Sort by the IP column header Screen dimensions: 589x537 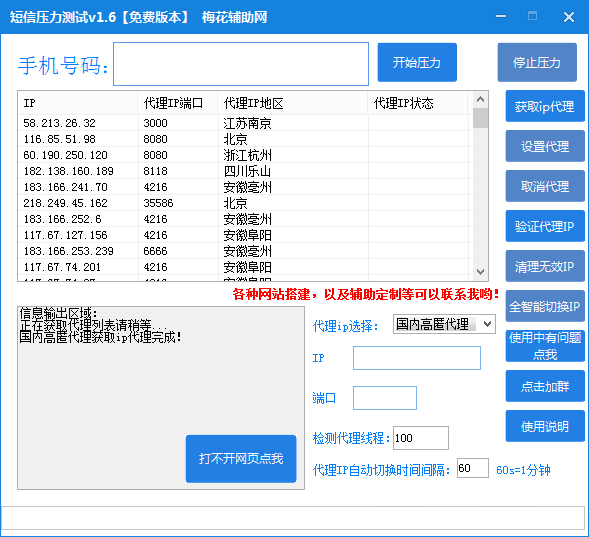[77, 103]
